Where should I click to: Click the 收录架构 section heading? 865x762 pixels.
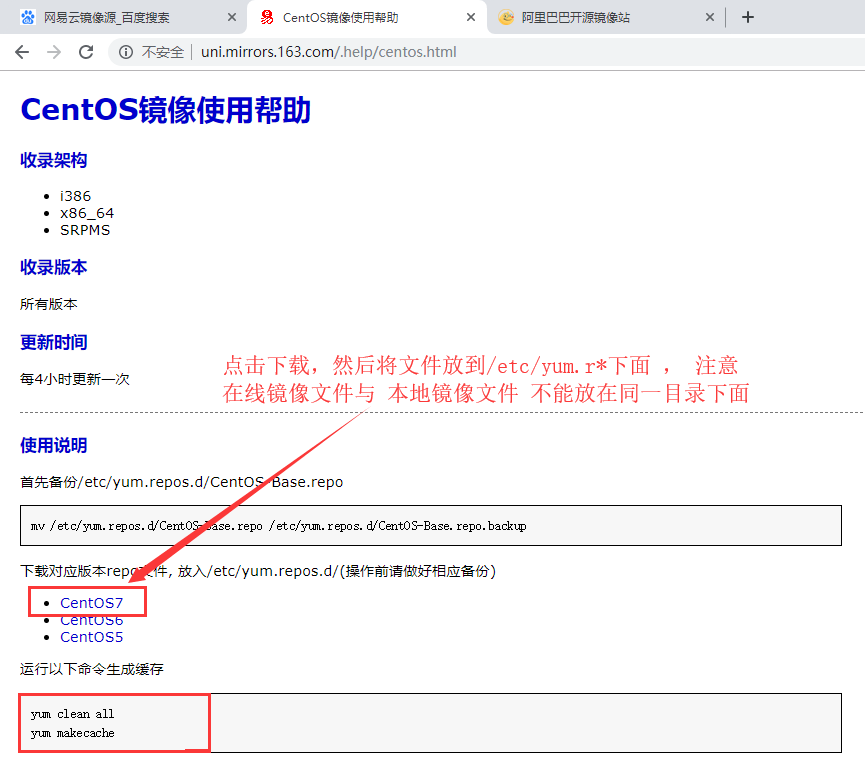[x=54, y=160]
